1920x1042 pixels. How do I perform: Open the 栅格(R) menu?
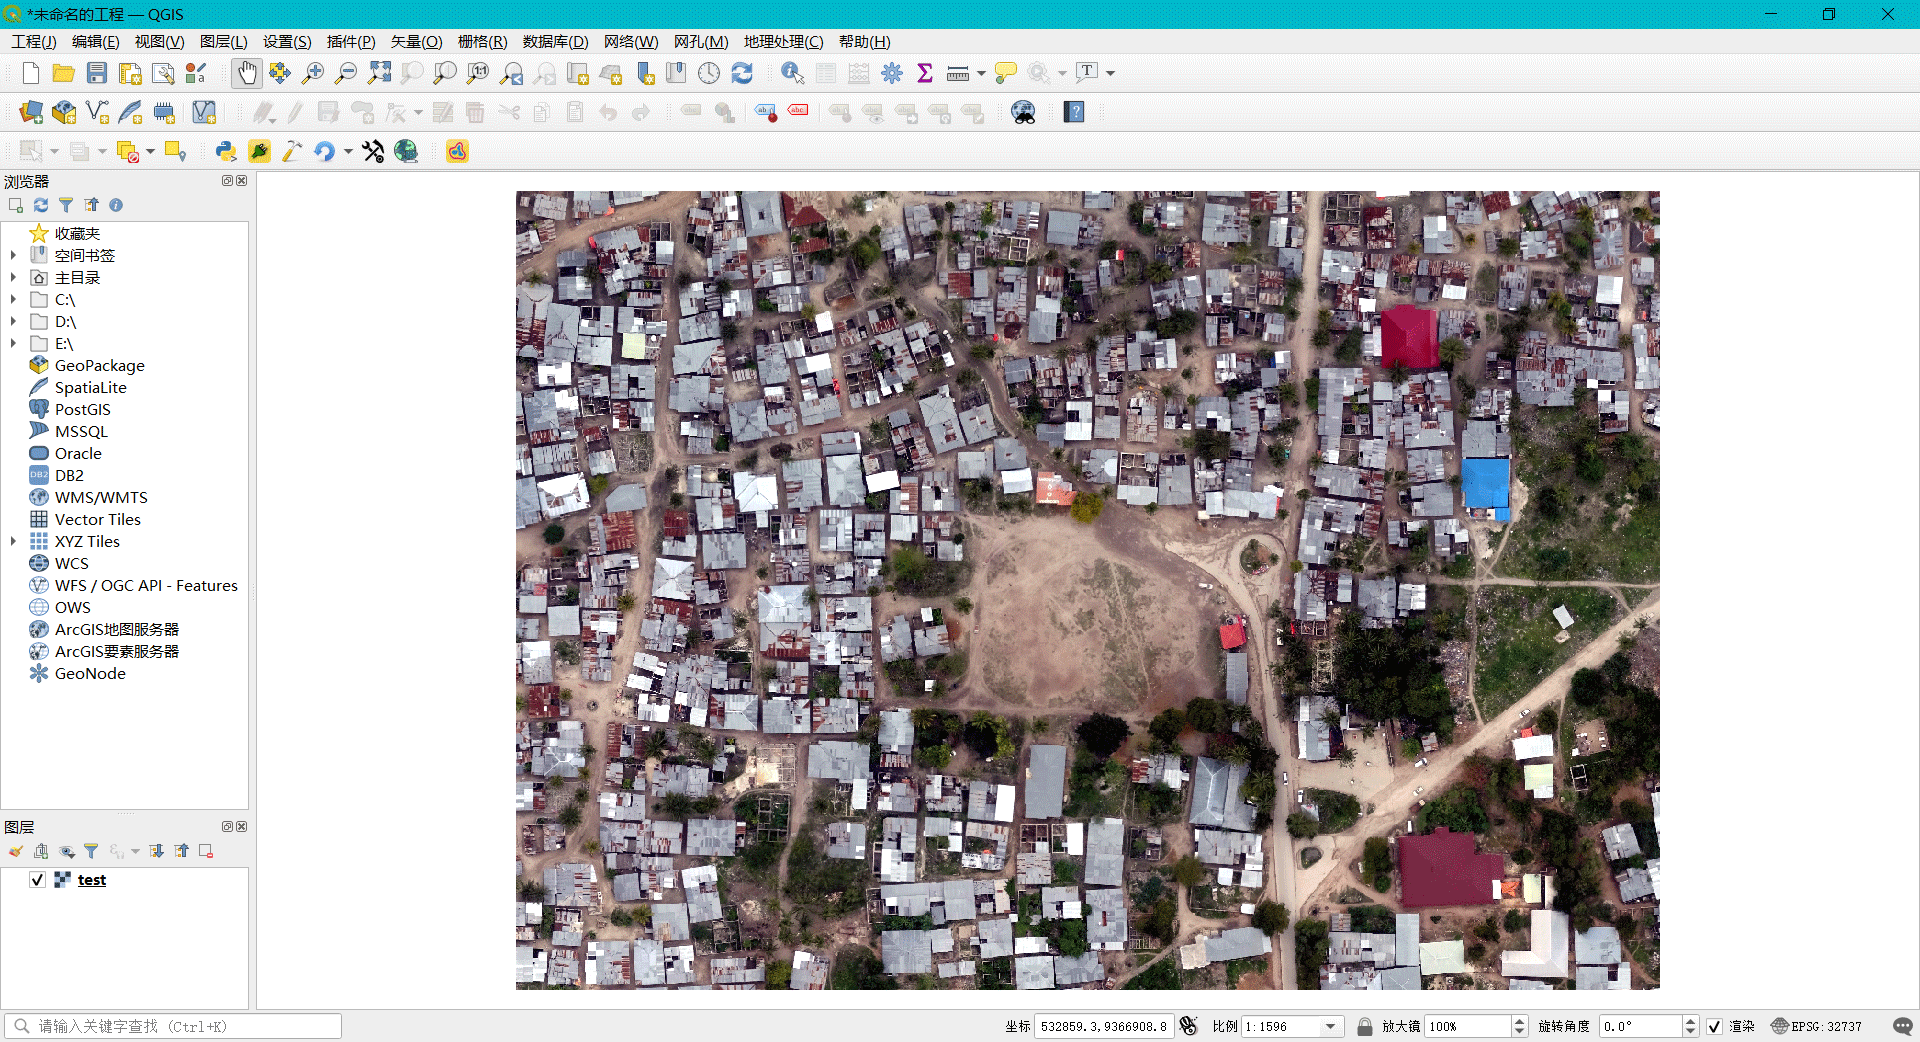[x=483, y=42]
